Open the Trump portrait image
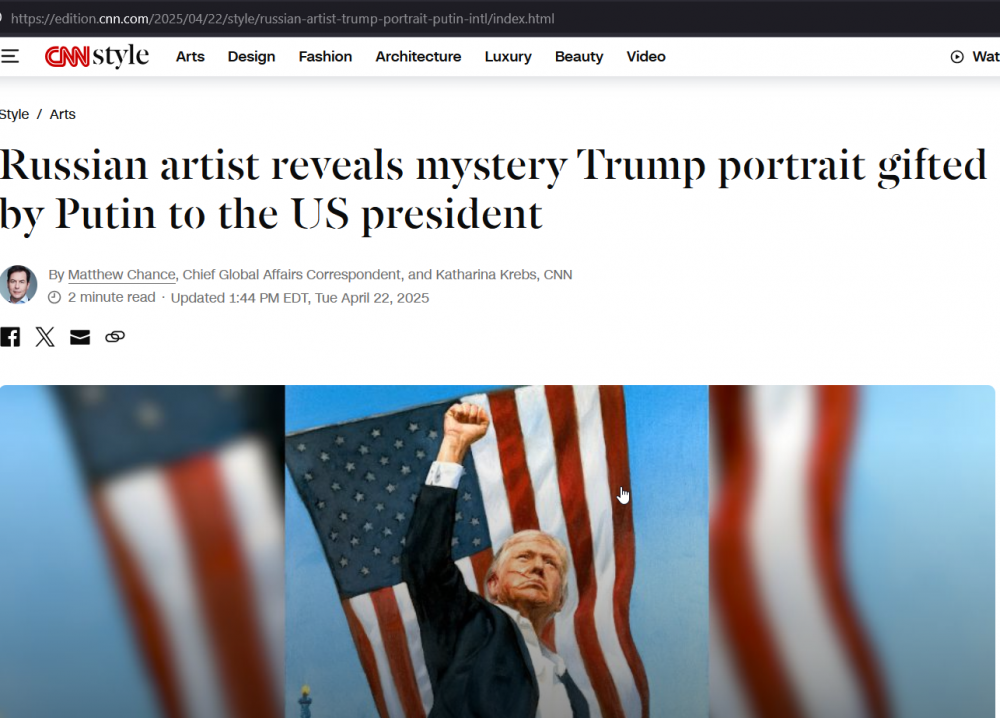This screenshot has height=718, width=1000. tap(497, 552)
